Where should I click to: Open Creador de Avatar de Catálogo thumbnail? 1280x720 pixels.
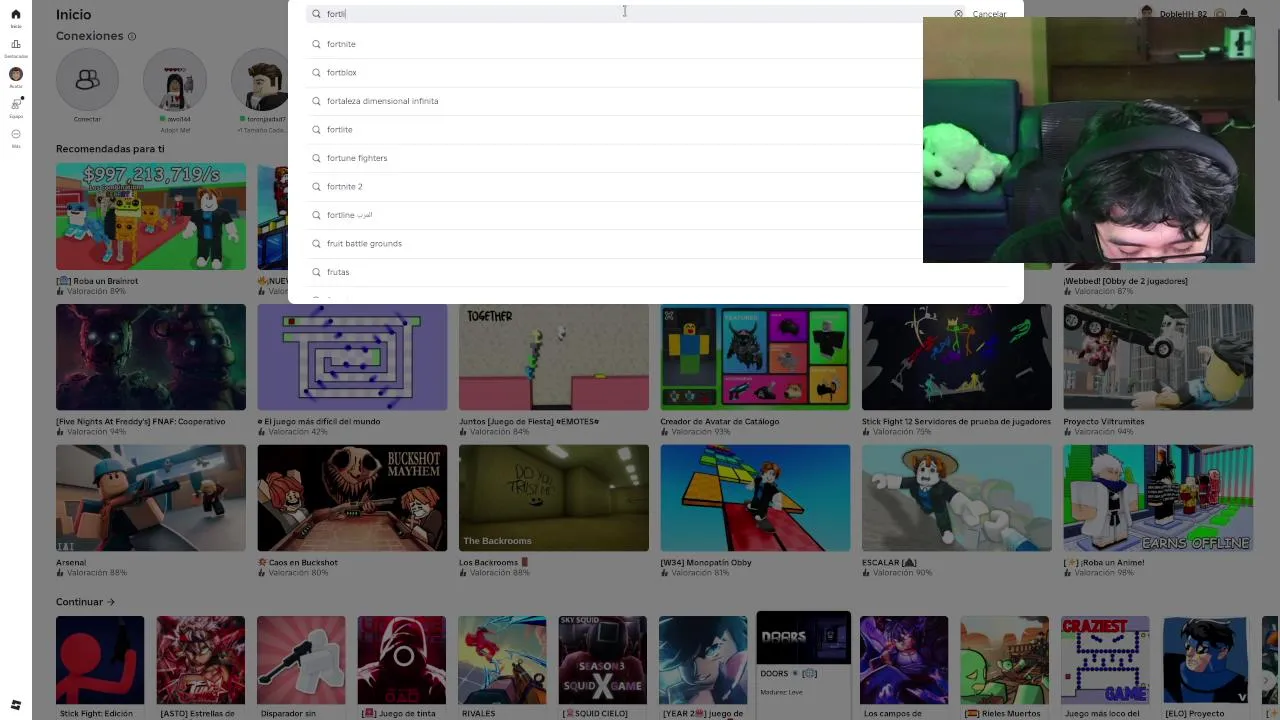(755, 357)
